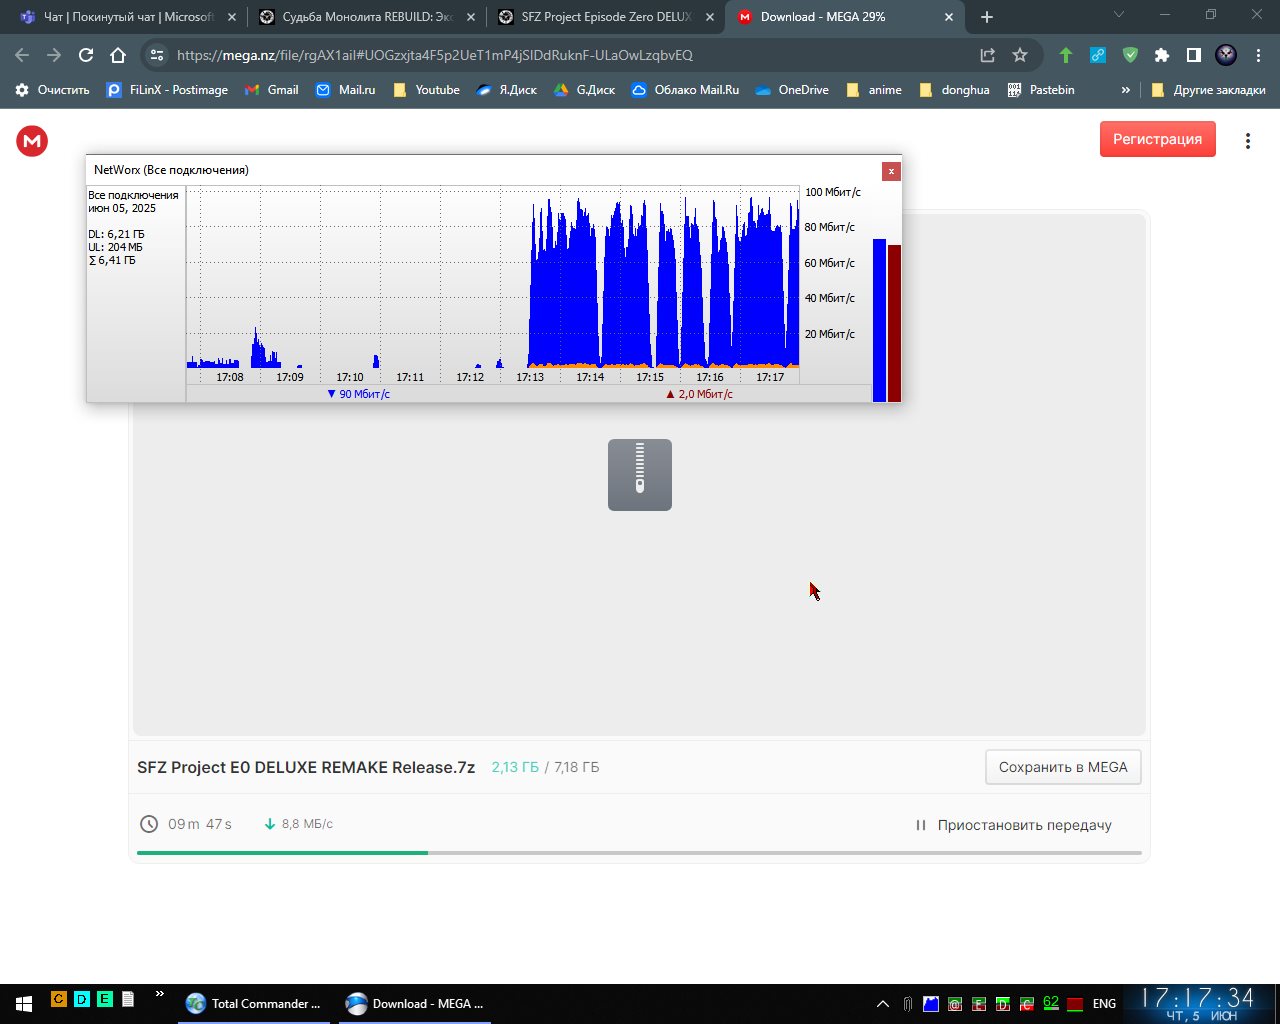Click blue download level bar in NetWorx
This screenshot has height=1024, width=1280.
click(879, 320)
